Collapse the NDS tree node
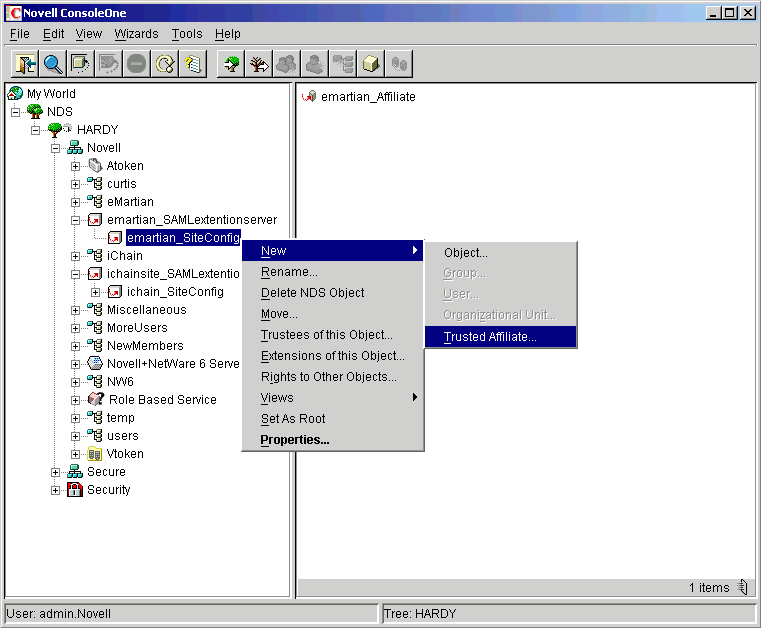The width and height of the screenshot is (761, 628). coord(16,112)
